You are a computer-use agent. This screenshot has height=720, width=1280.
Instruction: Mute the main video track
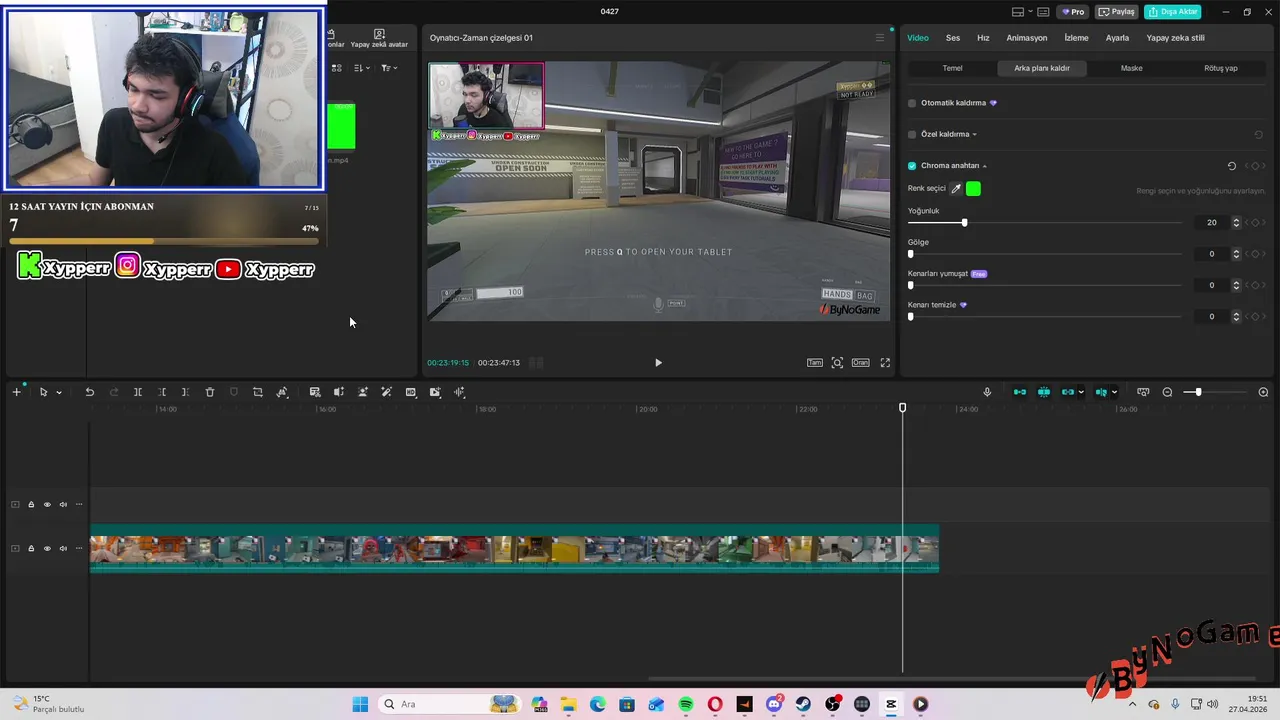(x=63, y=548)
